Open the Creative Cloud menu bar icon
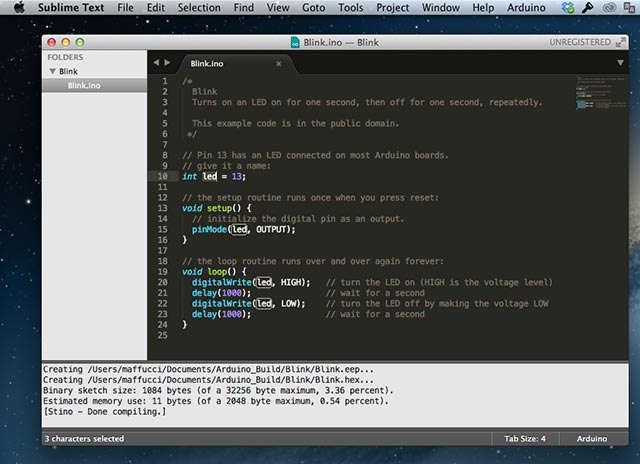640x464 pixels. (x=608, y=8)
